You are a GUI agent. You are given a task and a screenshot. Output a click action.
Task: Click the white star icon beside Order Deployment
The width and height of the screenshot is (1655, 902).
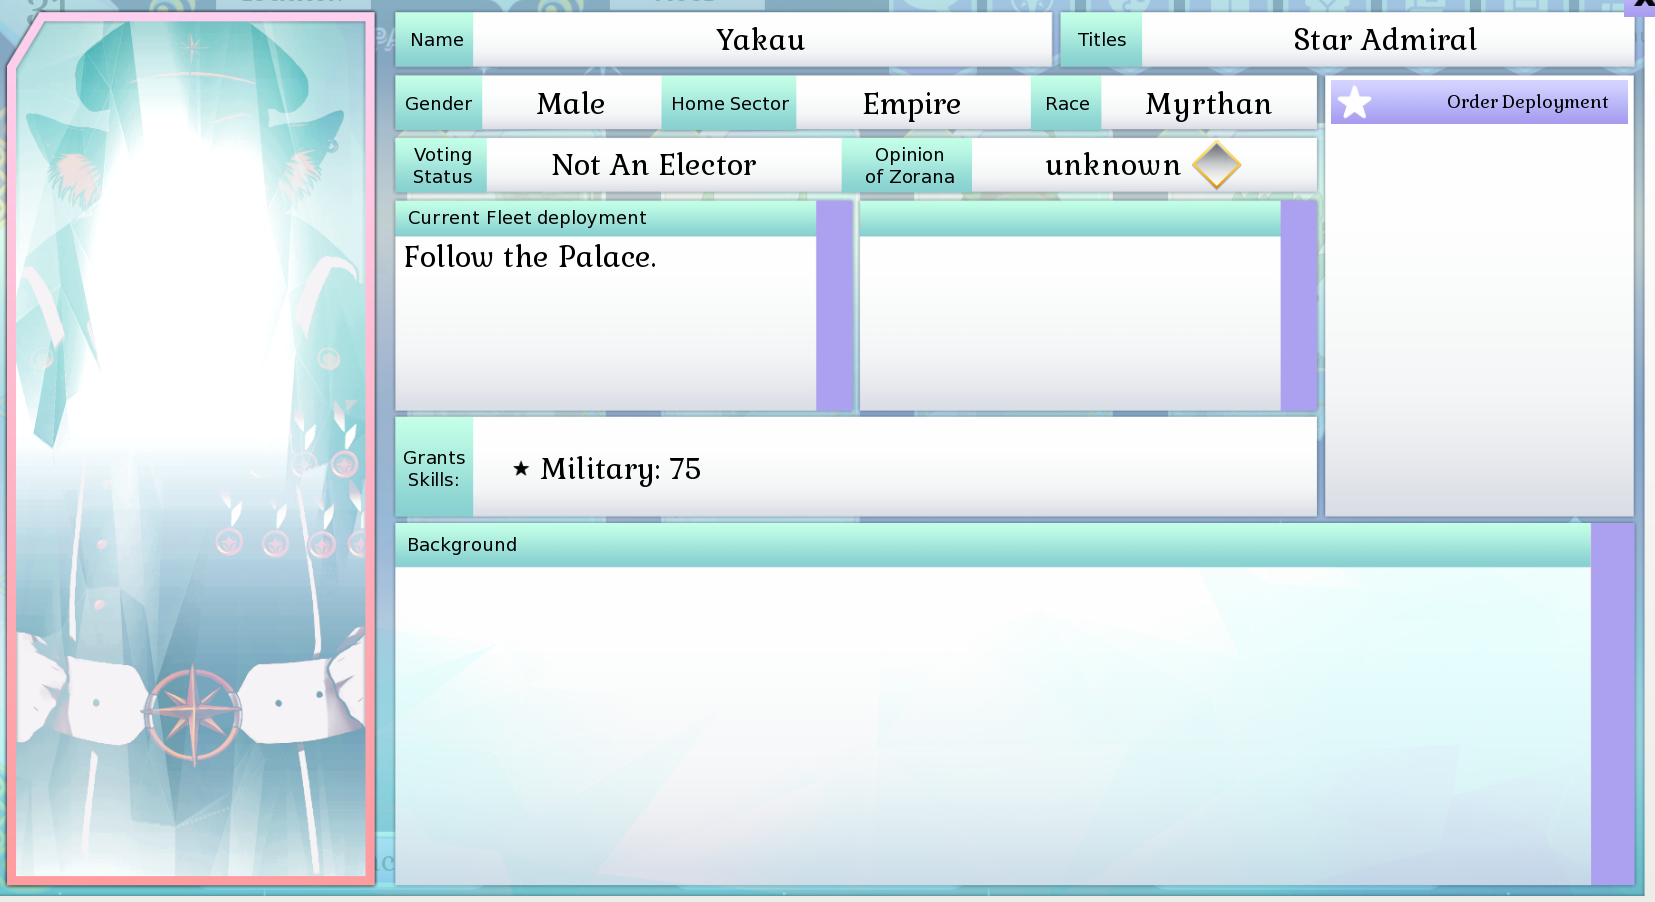pos(1354,102)
